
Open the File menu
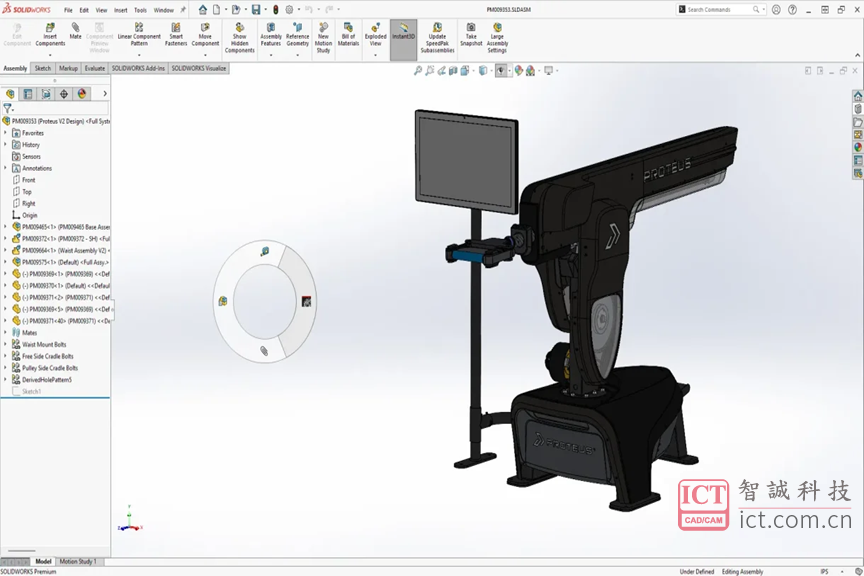coord(68,10)
